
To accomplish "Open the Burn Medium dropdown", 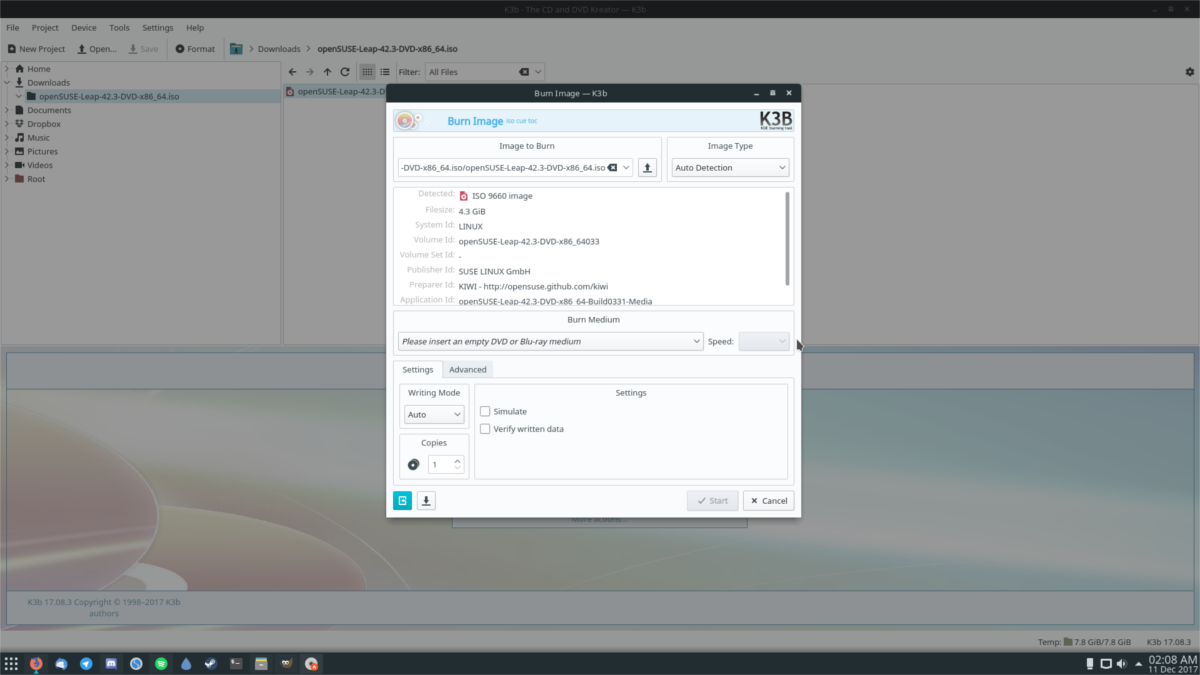I will (550, 341).
